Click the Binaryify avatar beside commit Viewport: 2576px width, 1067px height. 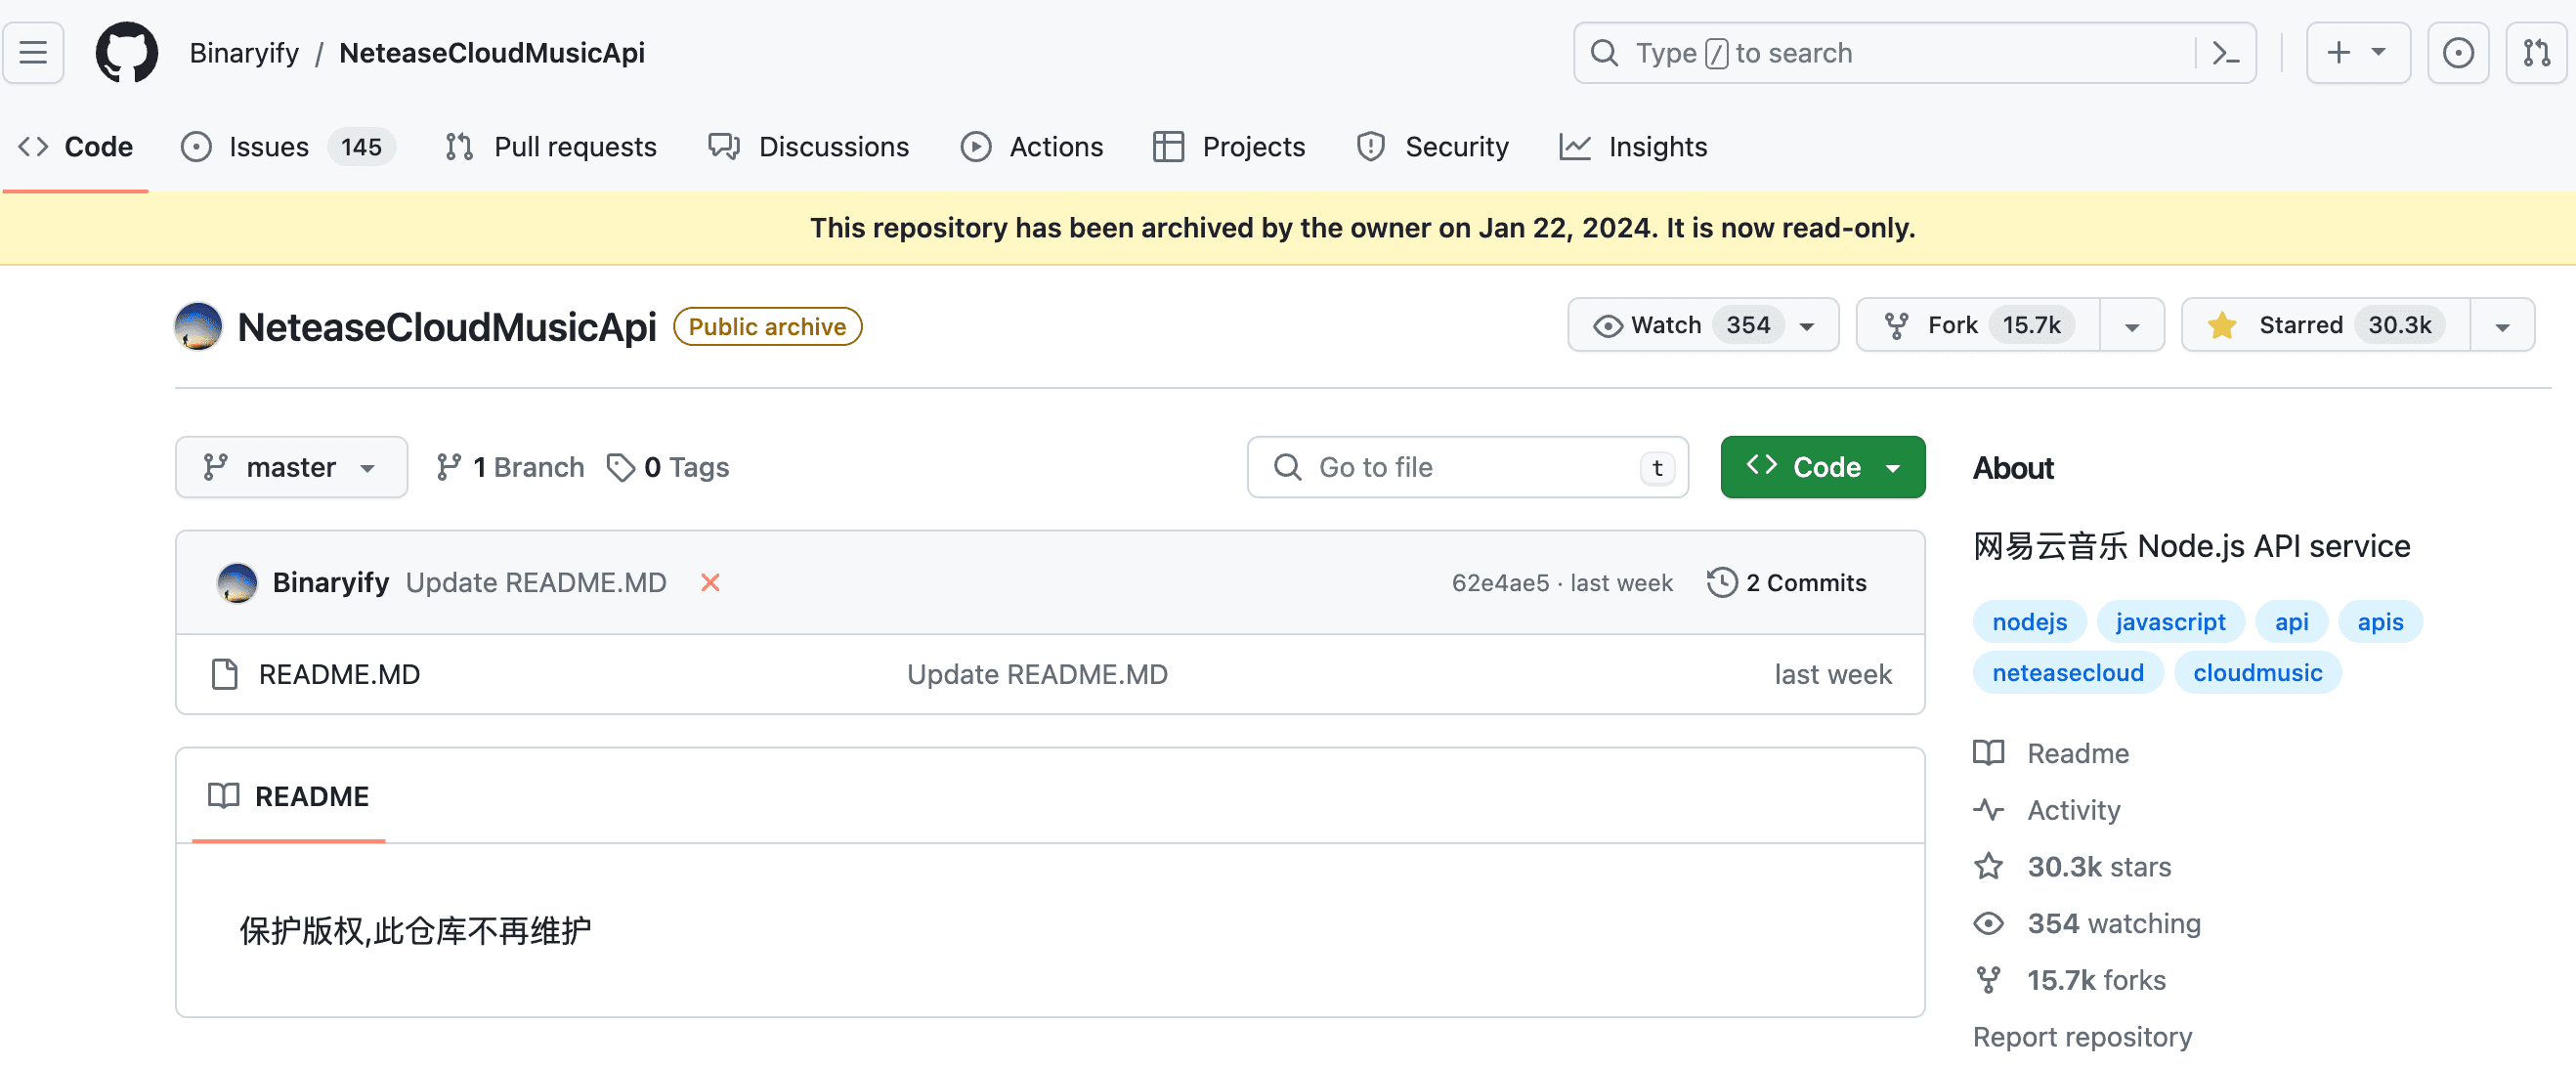[237, 582]
